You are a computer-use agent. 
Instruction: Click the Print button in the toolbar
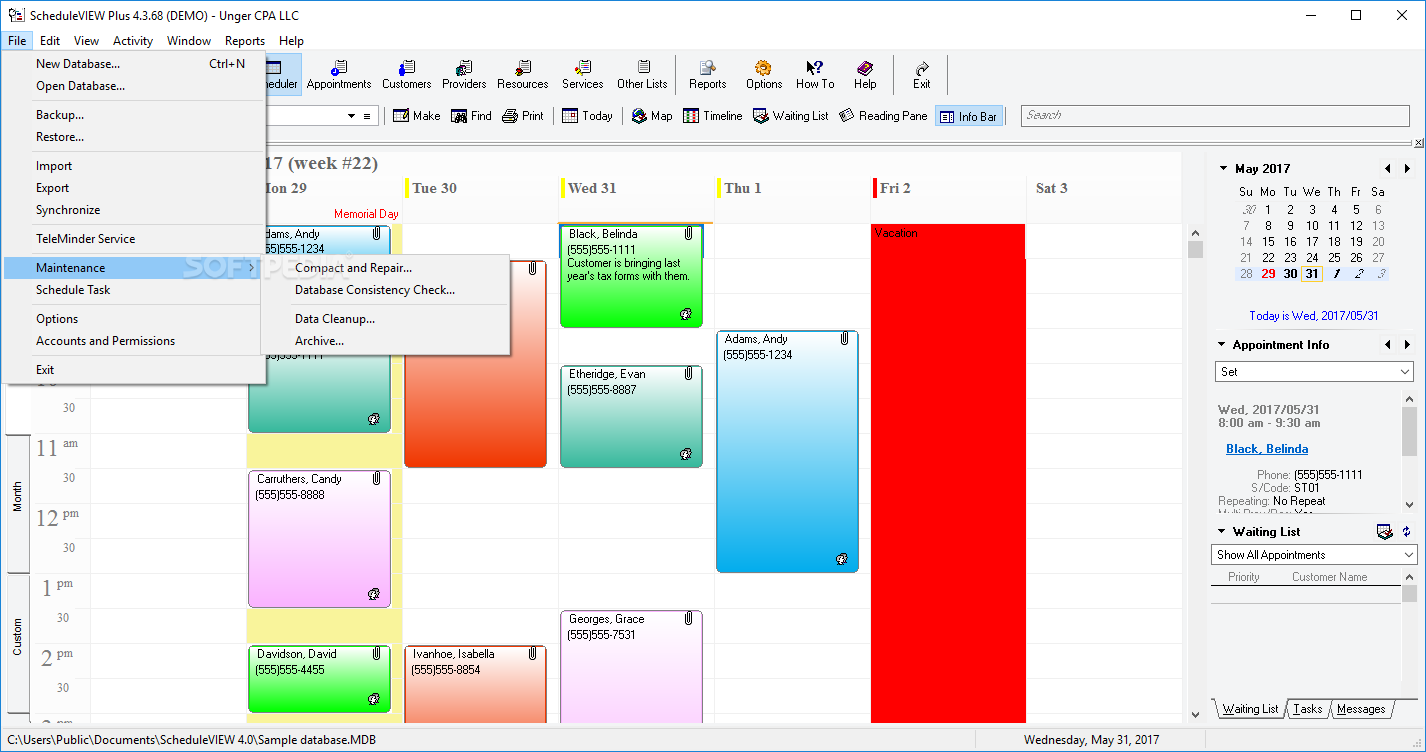[x=523, y=116]
